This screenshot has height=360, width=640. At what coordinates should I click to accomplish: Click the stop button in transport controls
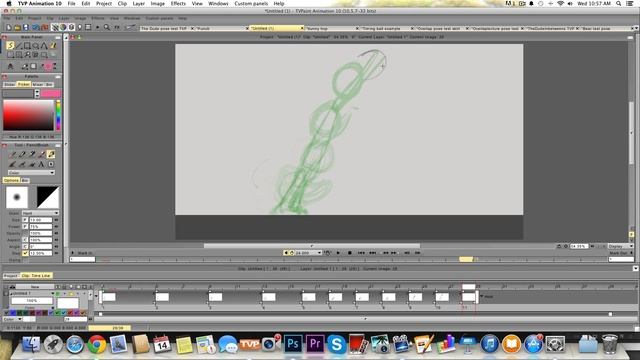point(349,253)
